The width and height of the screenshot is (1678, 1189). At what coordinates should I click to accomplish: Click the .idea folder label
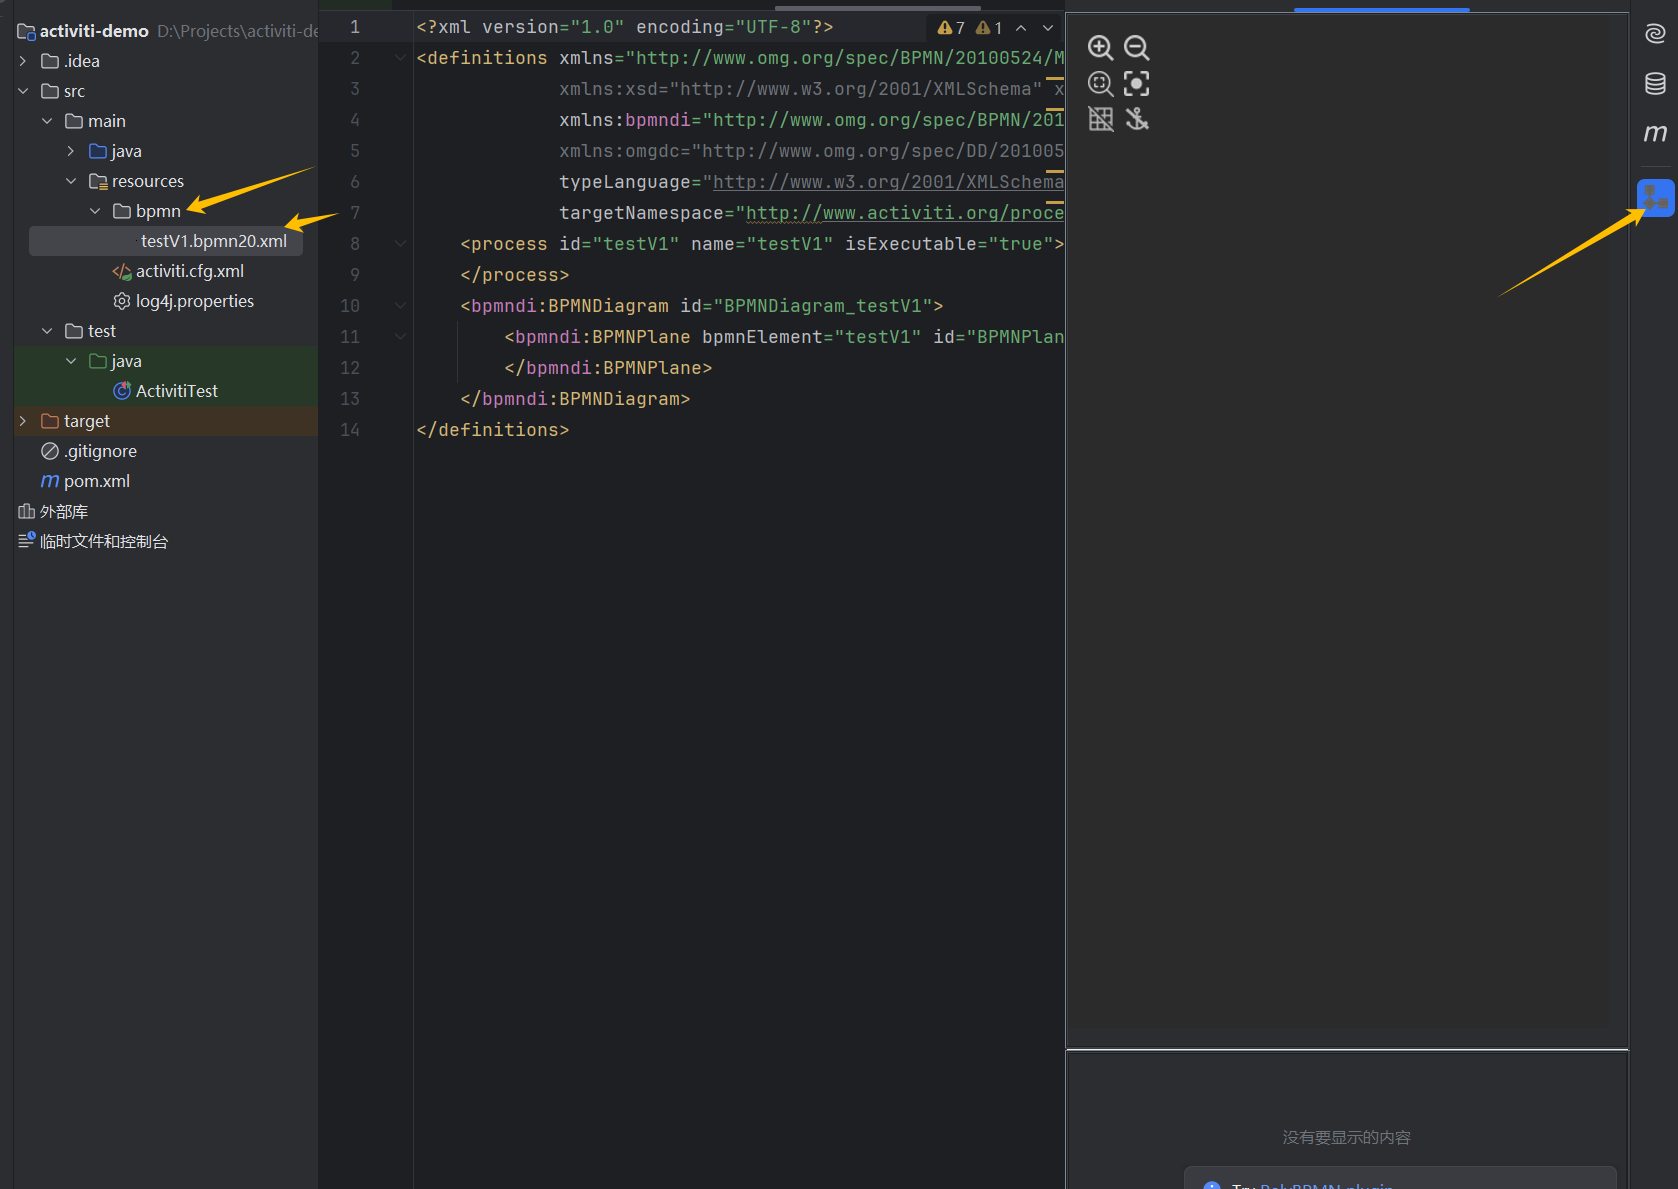point(82,61)
